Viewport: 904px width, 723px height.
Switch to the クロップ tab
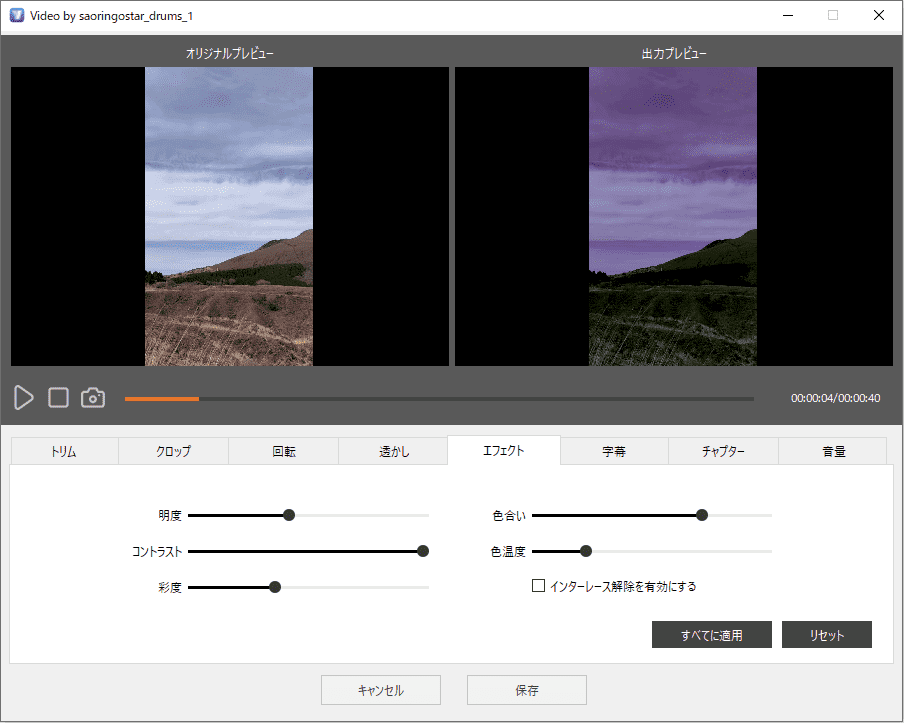173,451
